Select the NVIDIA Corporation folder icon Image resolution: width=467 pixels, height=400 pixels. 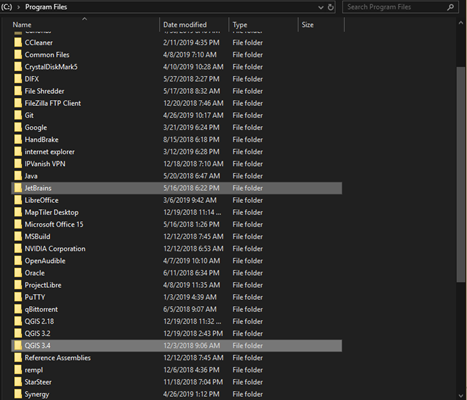click(x=18, y=249)
